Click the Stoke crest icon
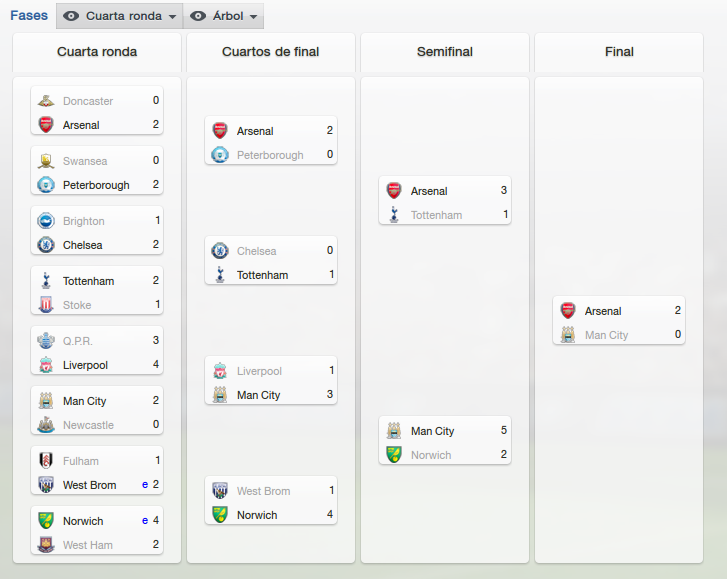The image size is (727, 579). 46,305
